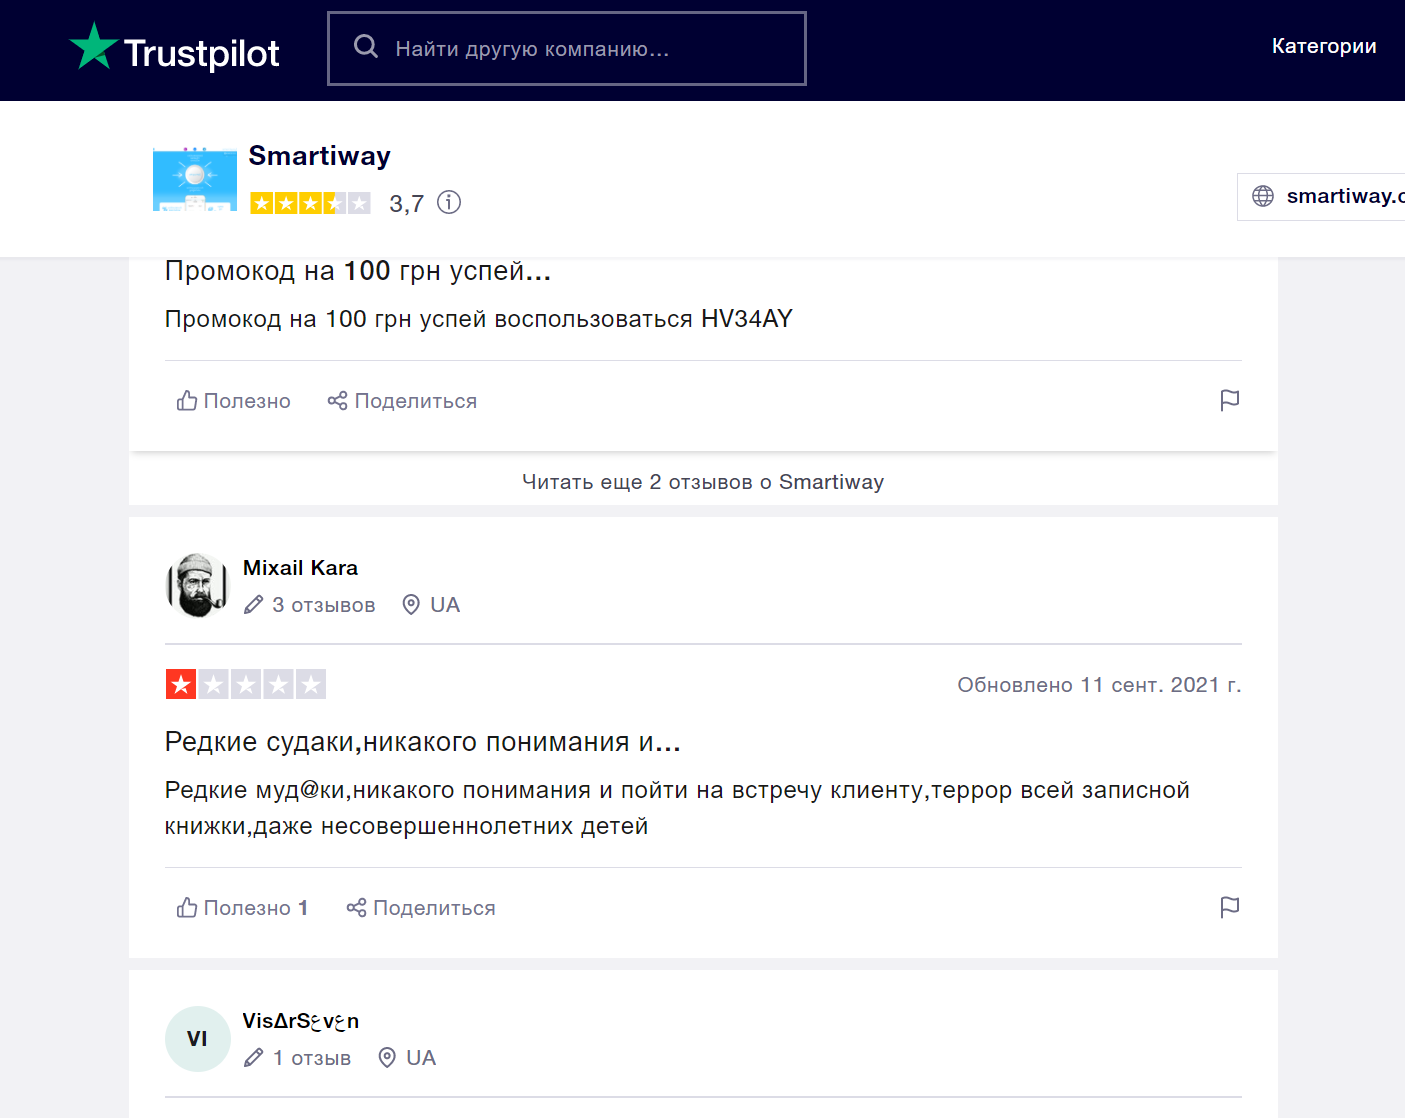Open the Mixail Kara profile name
Viewport: 1405px width, 1118px height.
tap(300, 568)
